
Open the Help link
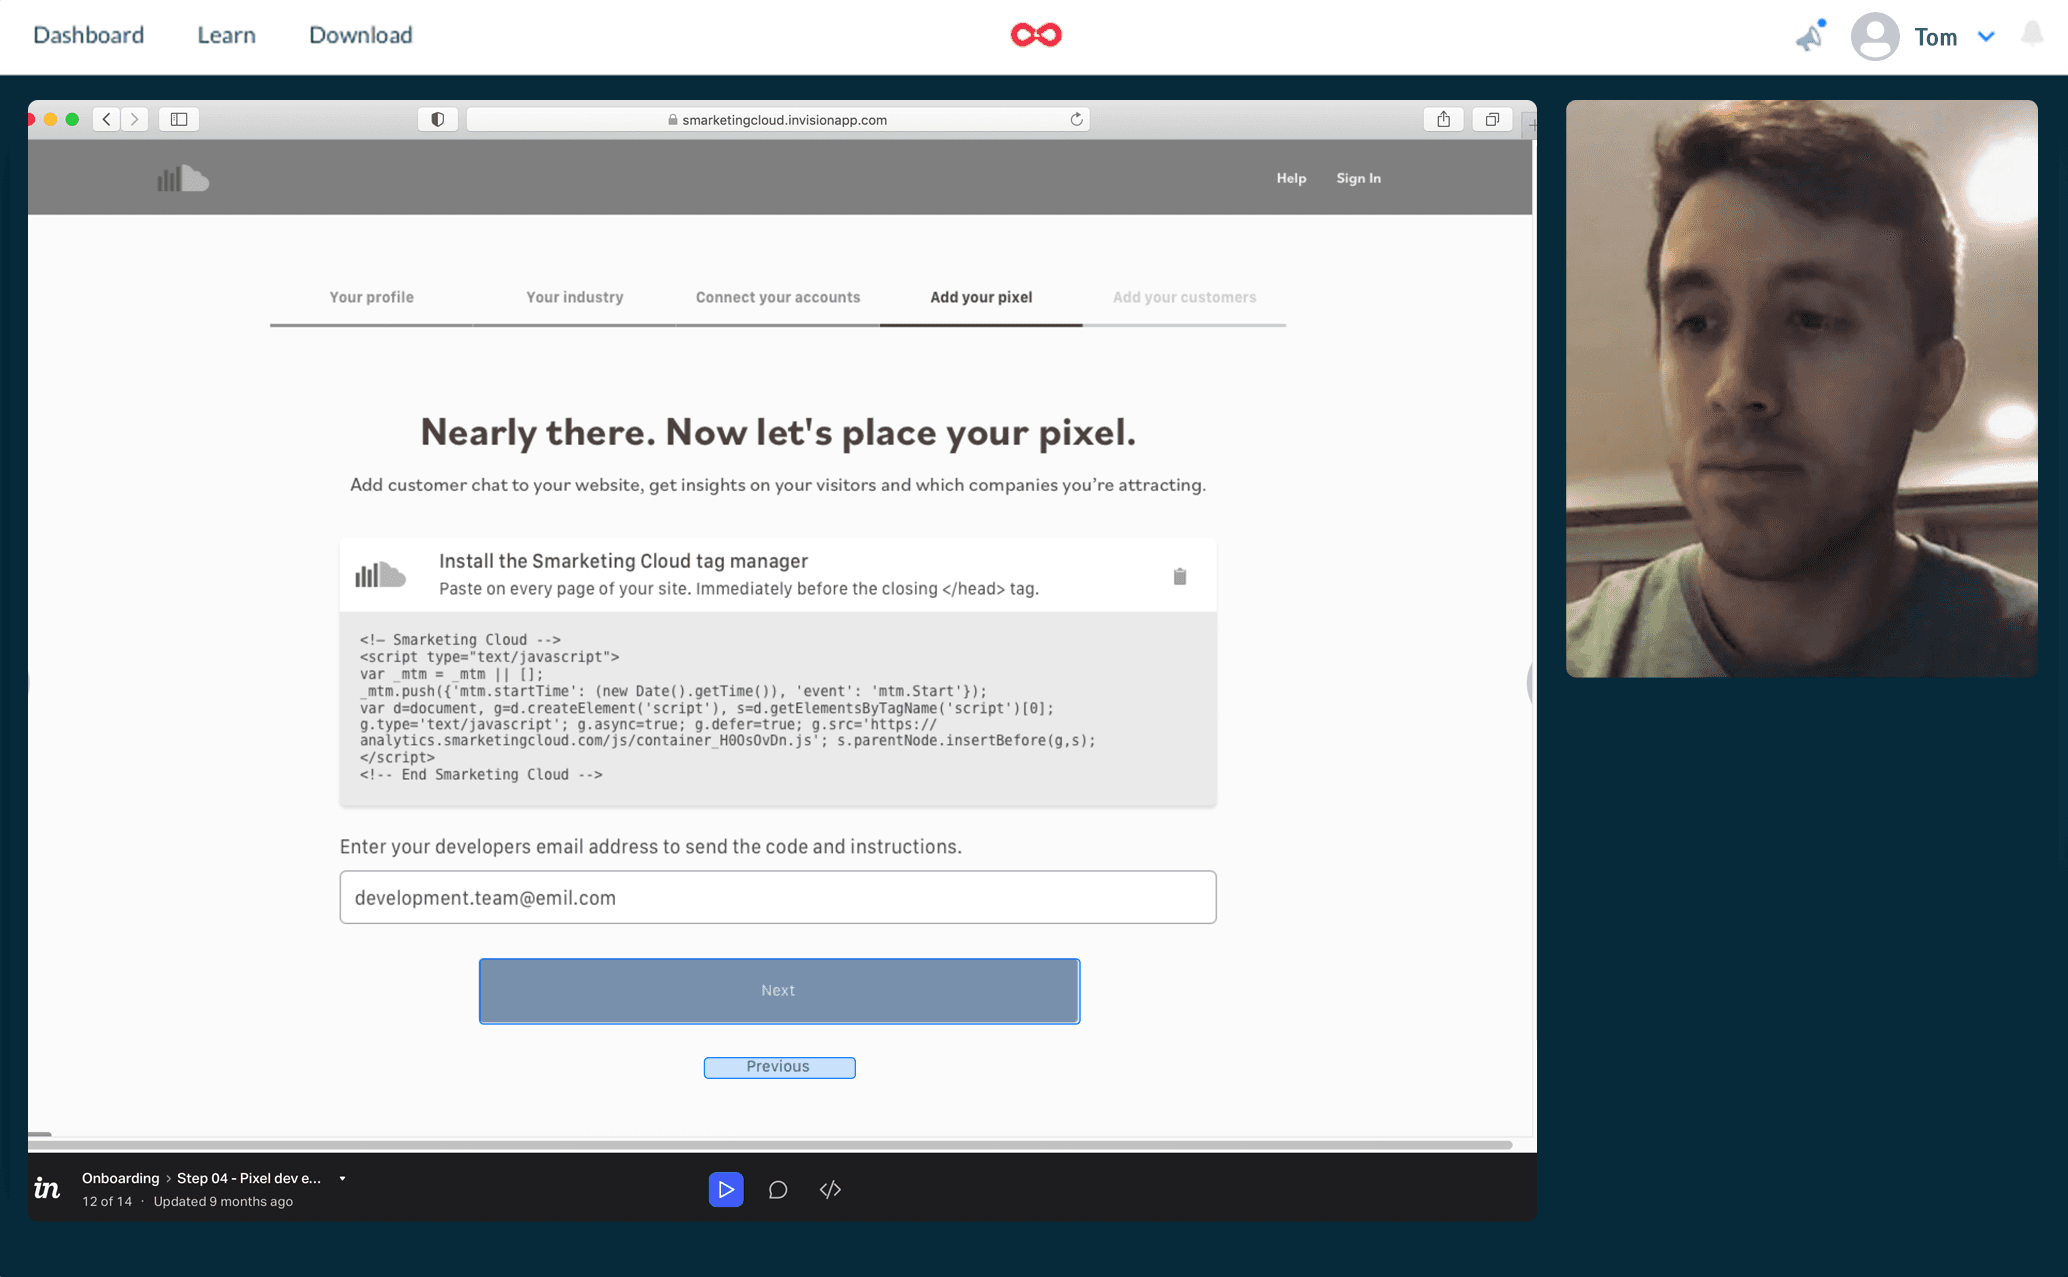coord(1291,178)
